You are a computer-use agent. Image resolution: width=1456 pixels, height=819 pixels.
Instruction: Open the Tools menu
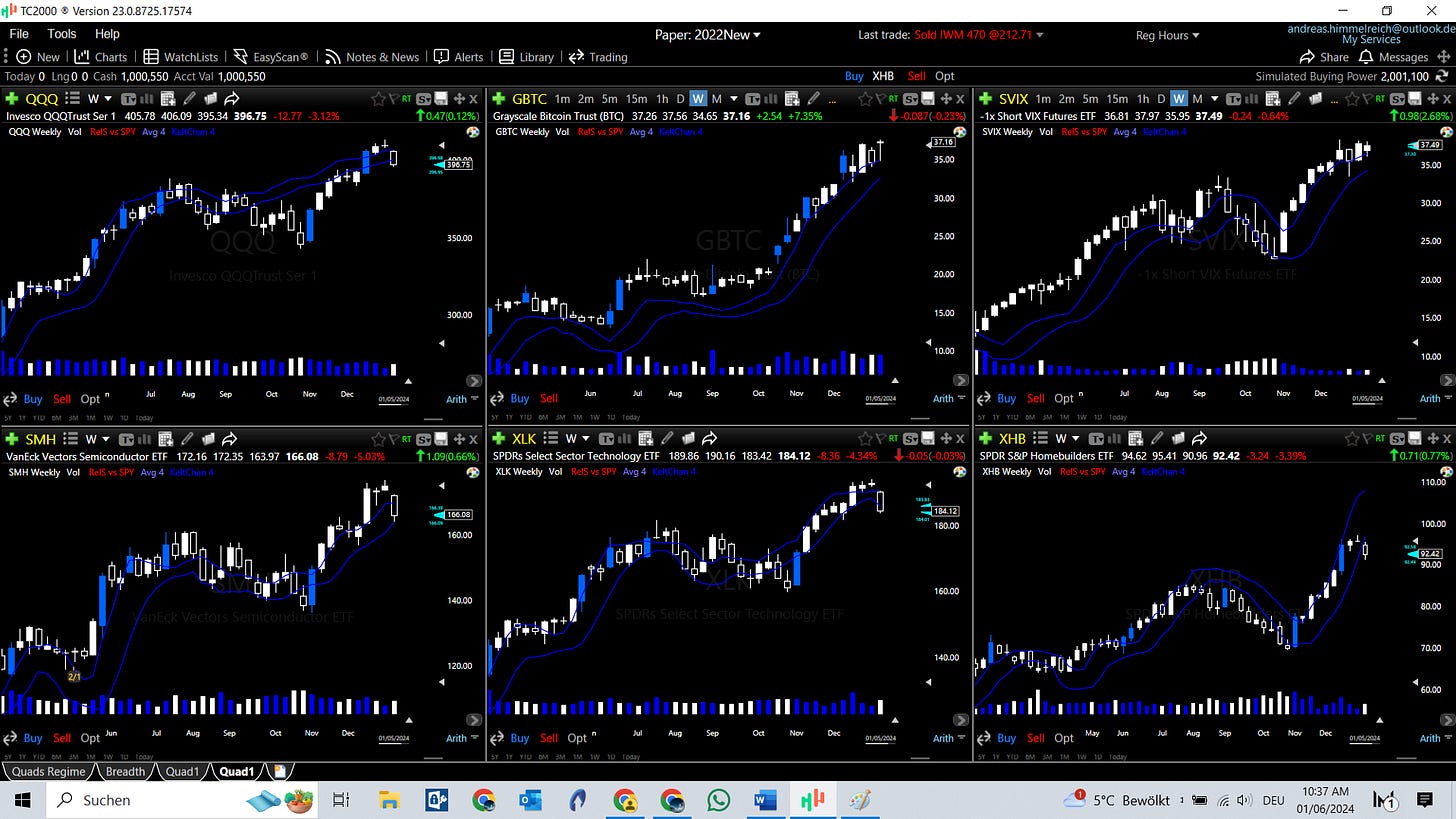61,34
